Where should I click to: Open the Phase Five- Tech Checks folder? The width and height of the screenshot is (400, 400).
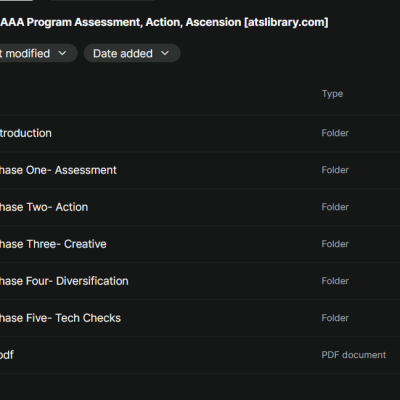coord(200,318)
